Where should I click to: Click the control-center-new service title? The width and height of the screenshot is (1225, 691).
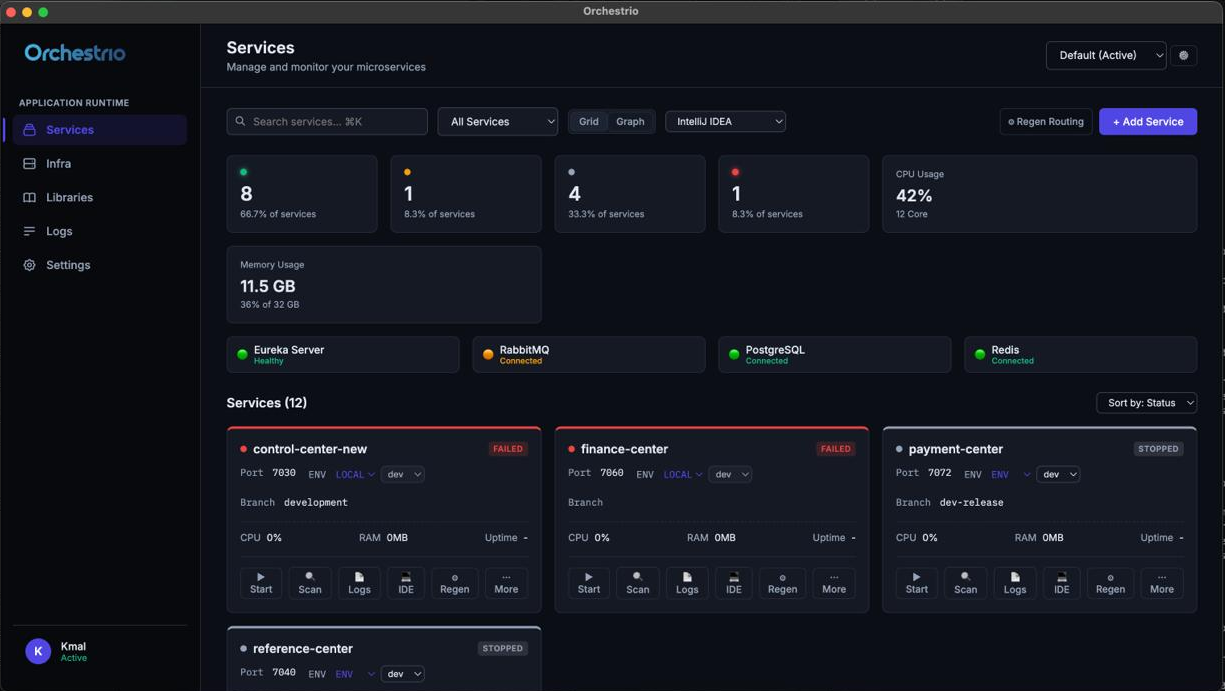pos(310,449)
